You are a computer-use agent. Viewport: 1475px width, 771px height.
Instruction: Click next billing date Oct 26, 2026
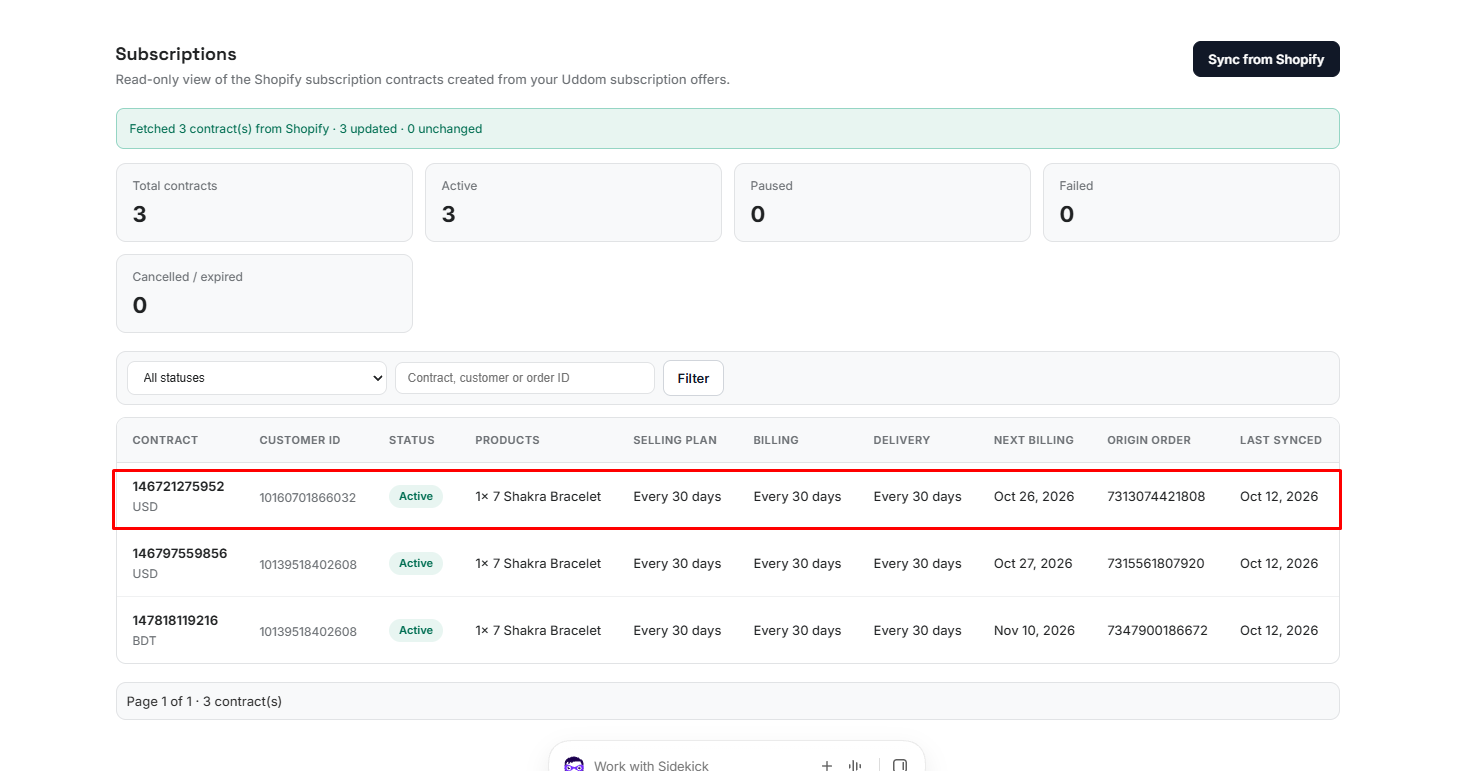[x=1034, y=497]
